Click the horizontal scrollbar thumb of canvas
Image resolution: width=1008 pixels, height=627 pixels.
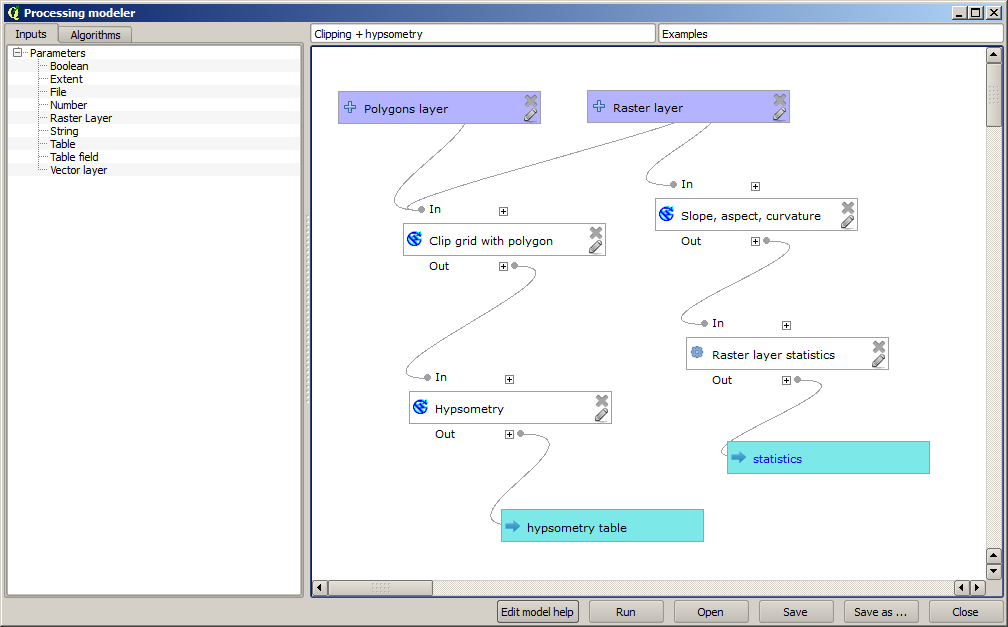(x=380, y=588)
